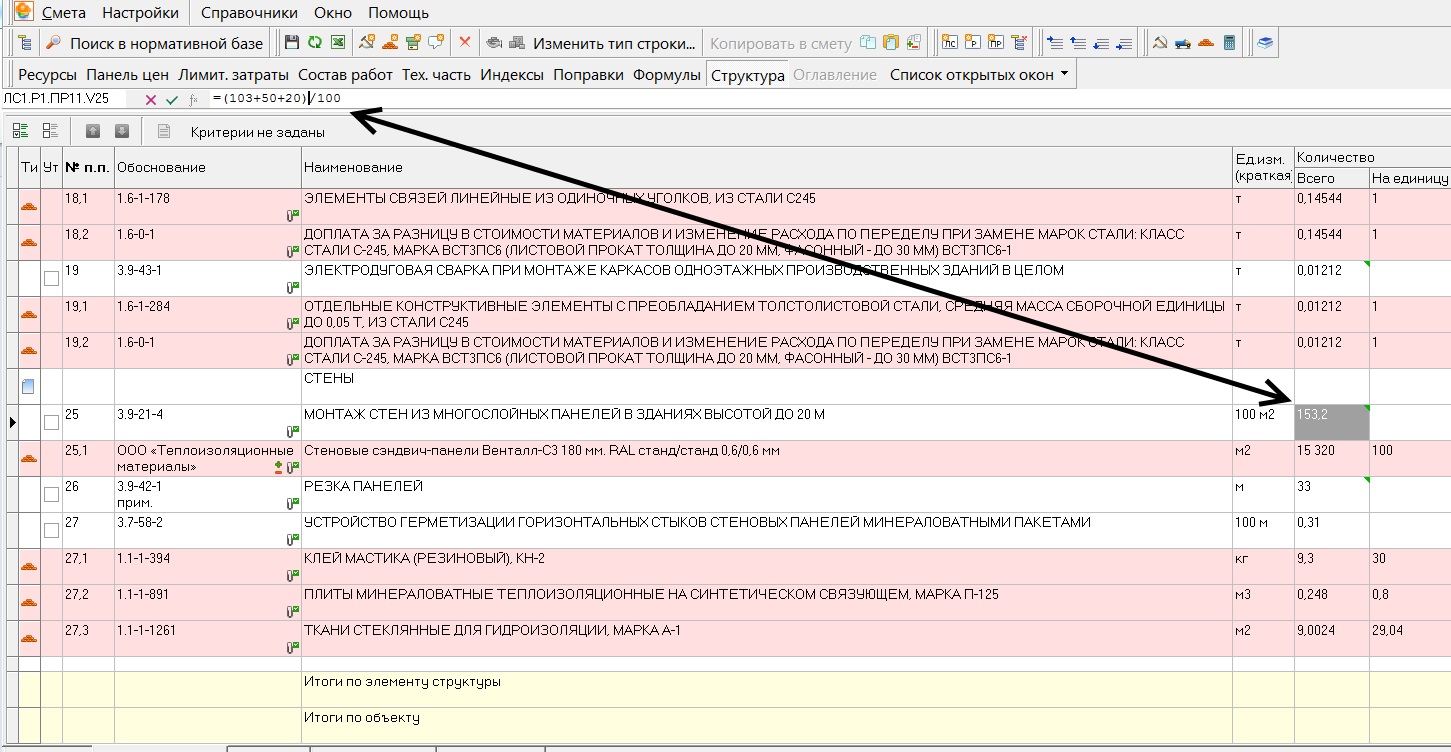Cancel formula edit with the red X
Screen dimensions: 1451x752
point(150,99)
